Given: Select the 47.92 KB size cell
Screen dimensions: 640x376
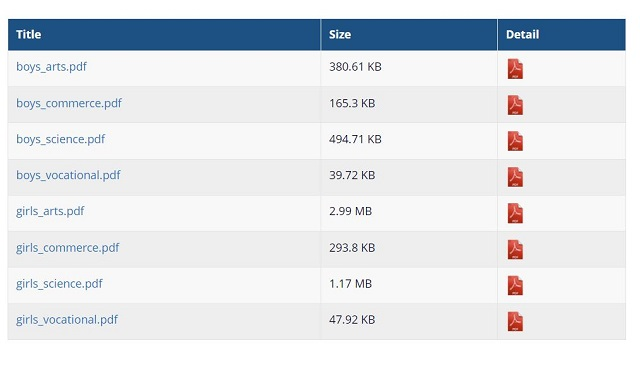Looking at the screenshot, I should (409, 321).
